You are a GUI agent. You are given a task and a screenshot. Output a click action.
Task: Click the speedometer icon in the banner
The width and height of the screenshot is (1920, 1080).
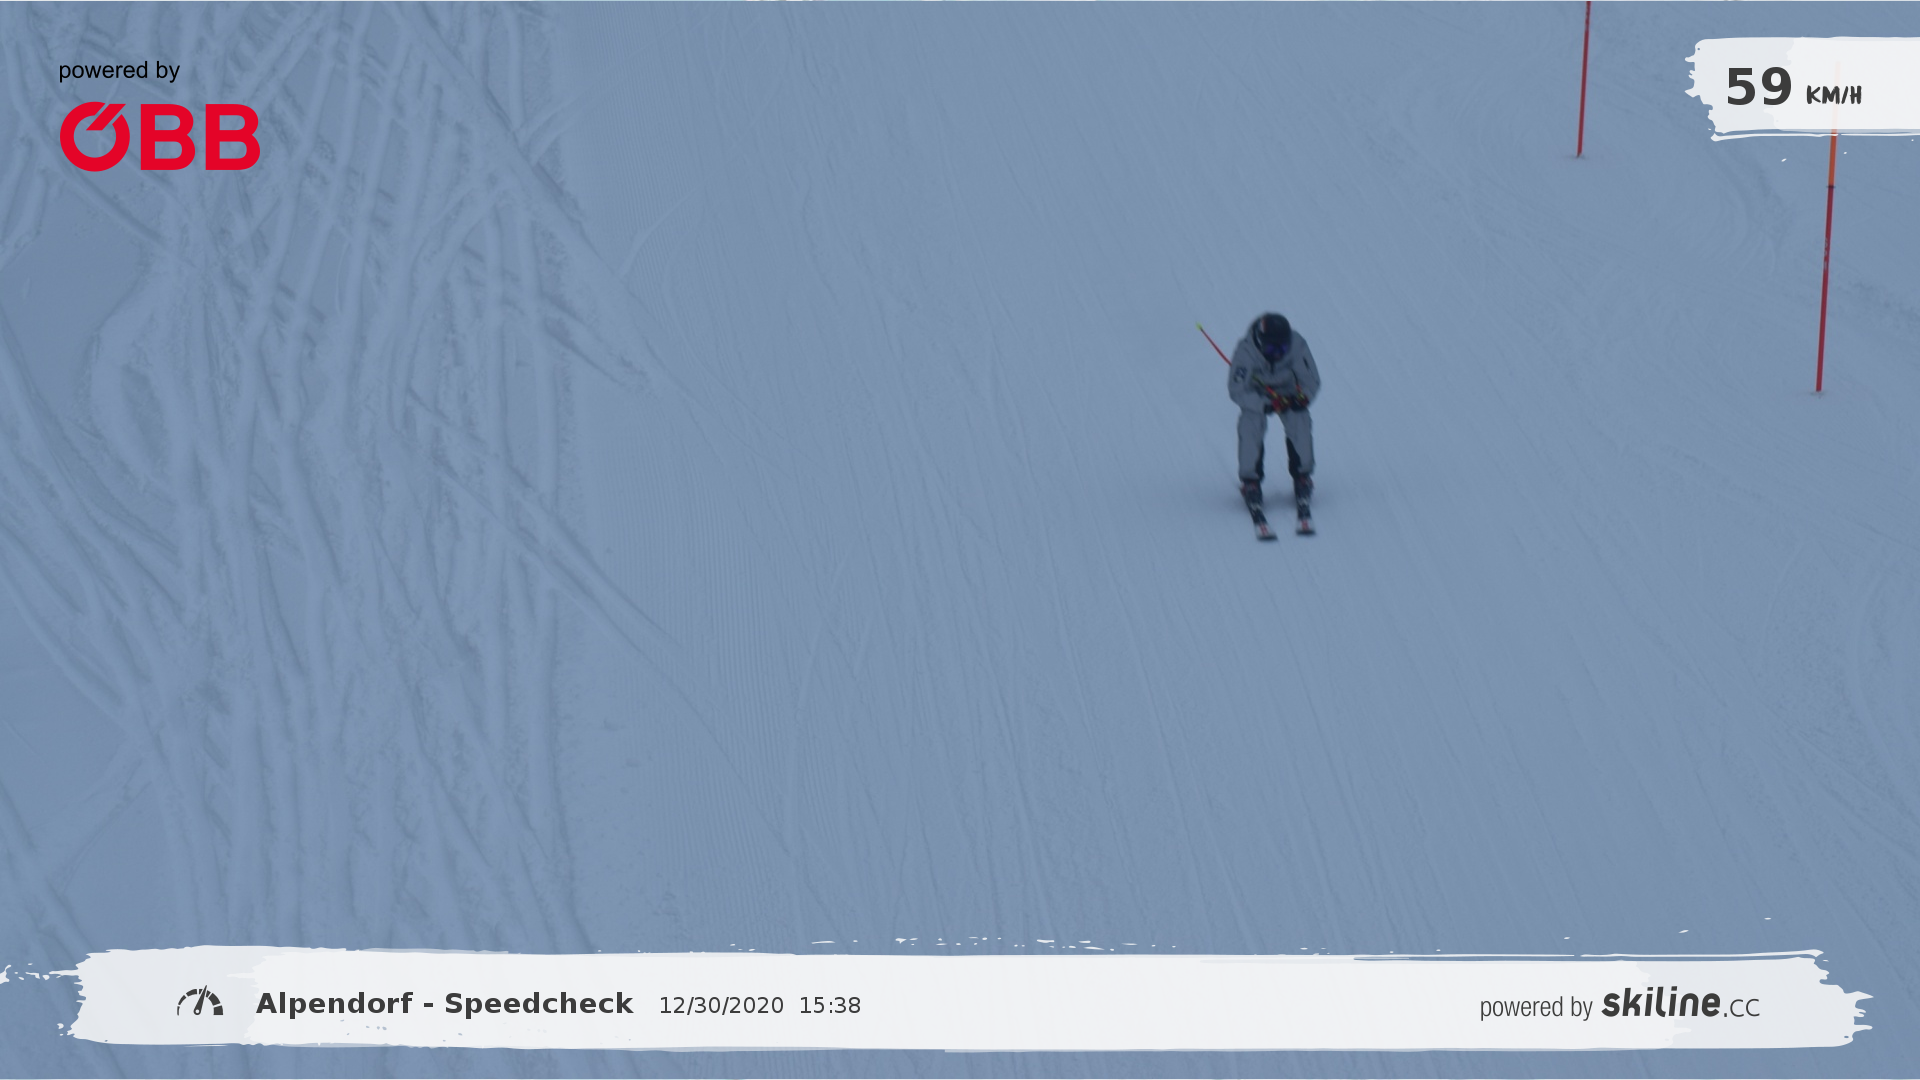tap(200, 1002)
